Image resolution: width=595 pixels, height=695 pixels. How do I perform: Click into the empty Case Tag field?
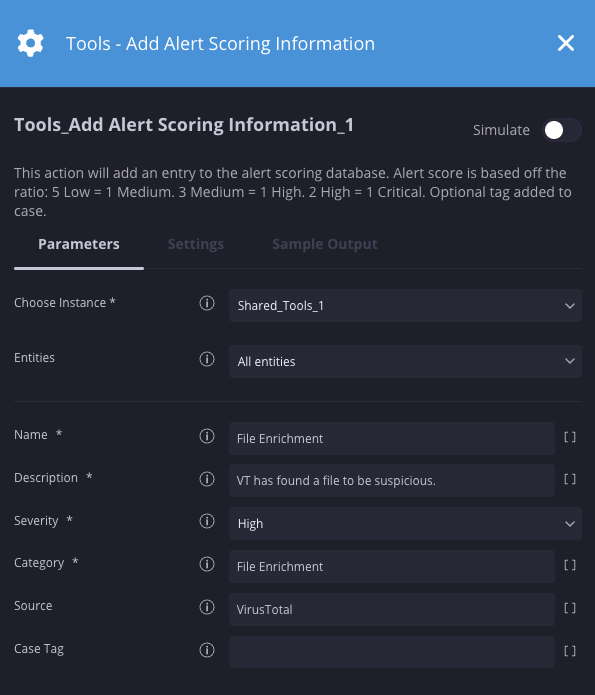point(391,652)
